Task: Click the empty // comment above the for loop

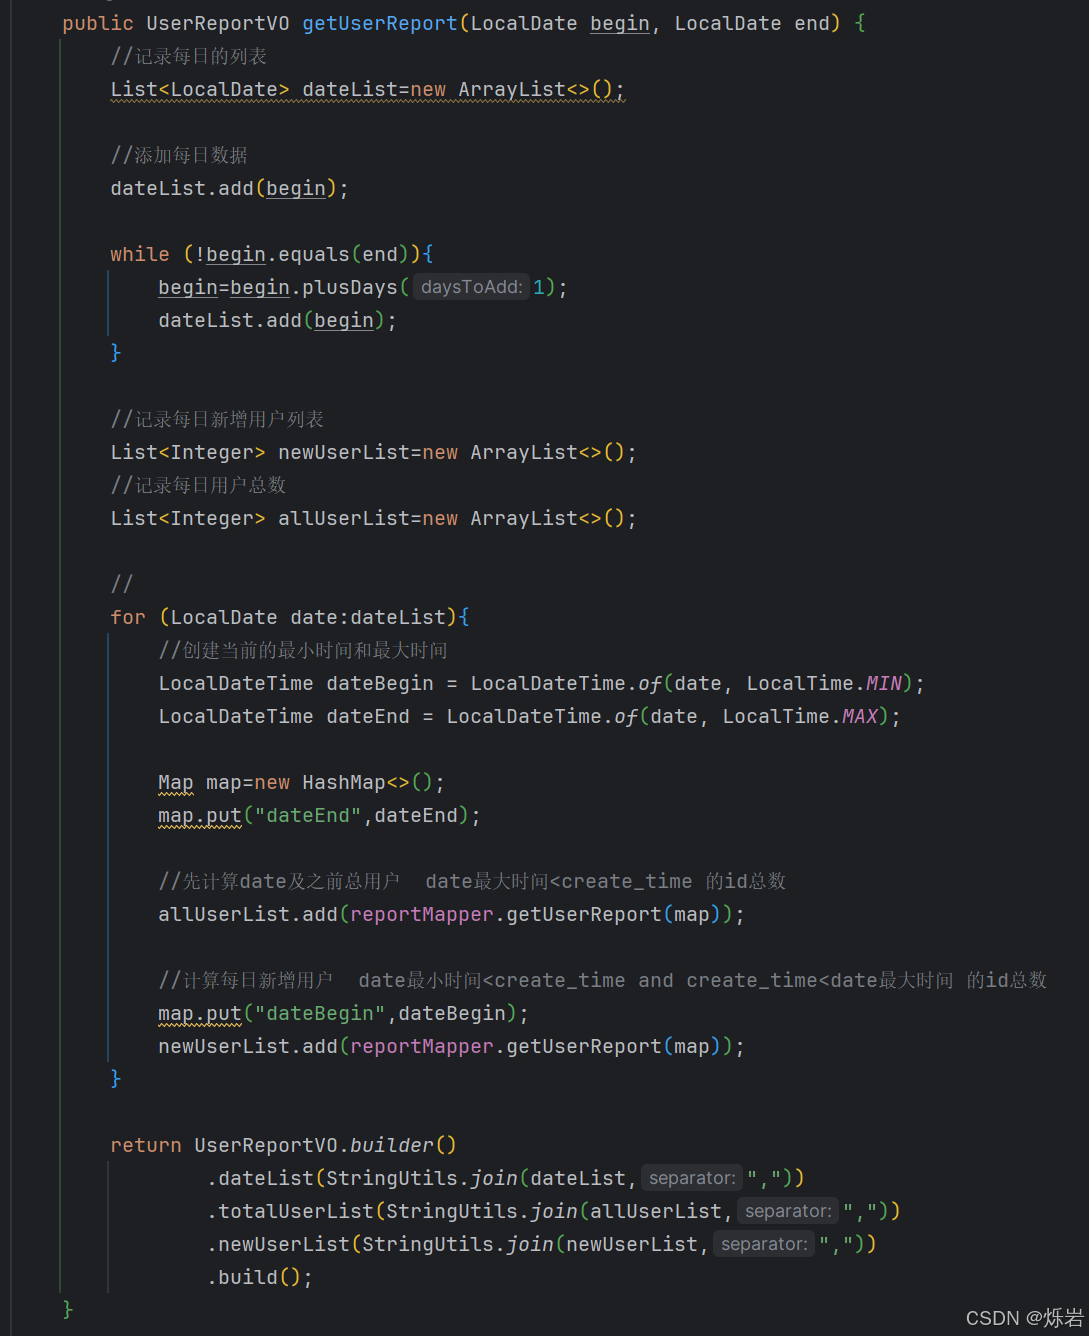Action: (x=122, y=584)
